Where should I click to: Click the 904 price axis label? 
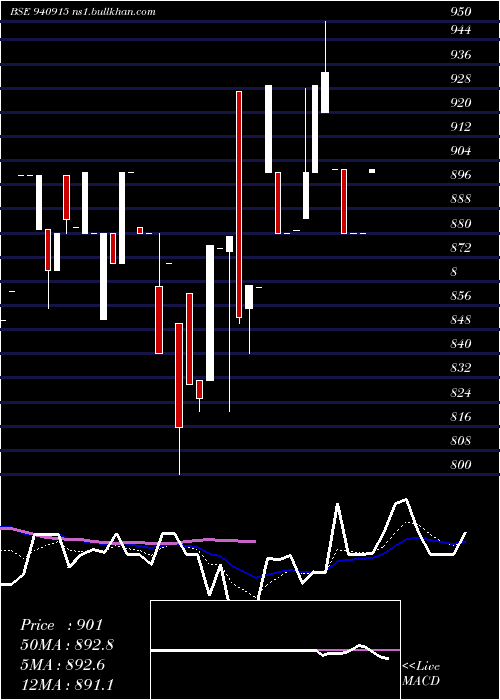pos(461,151)
